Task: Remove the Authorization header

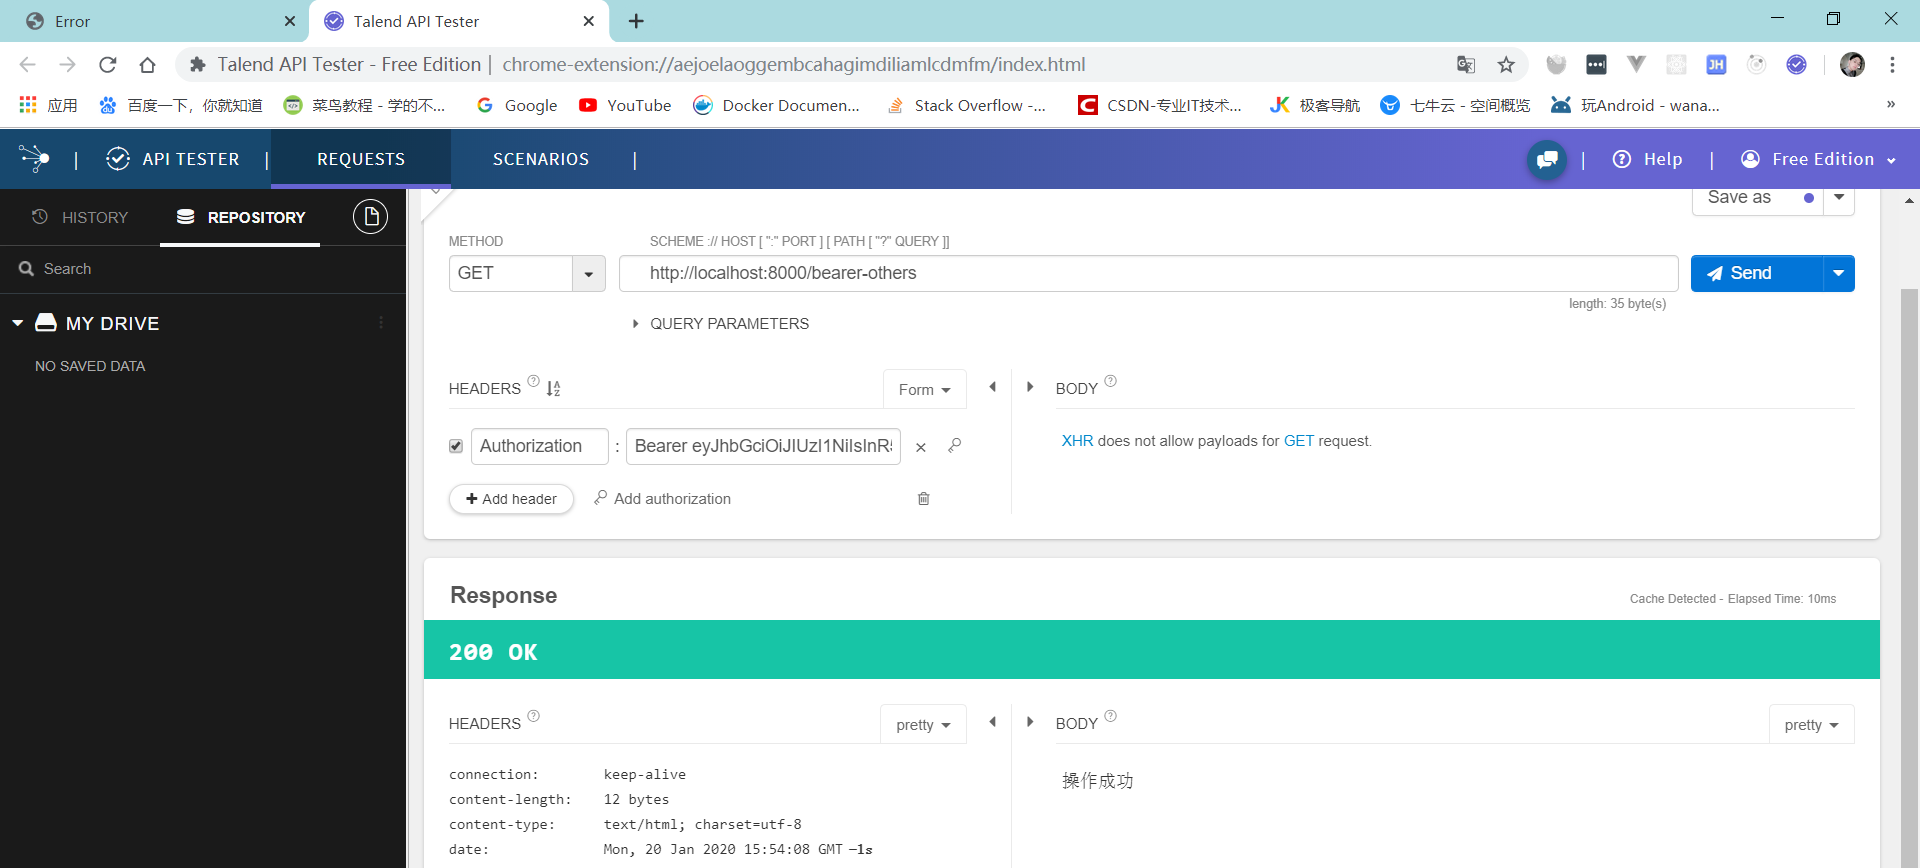Action: pos(921,447)
